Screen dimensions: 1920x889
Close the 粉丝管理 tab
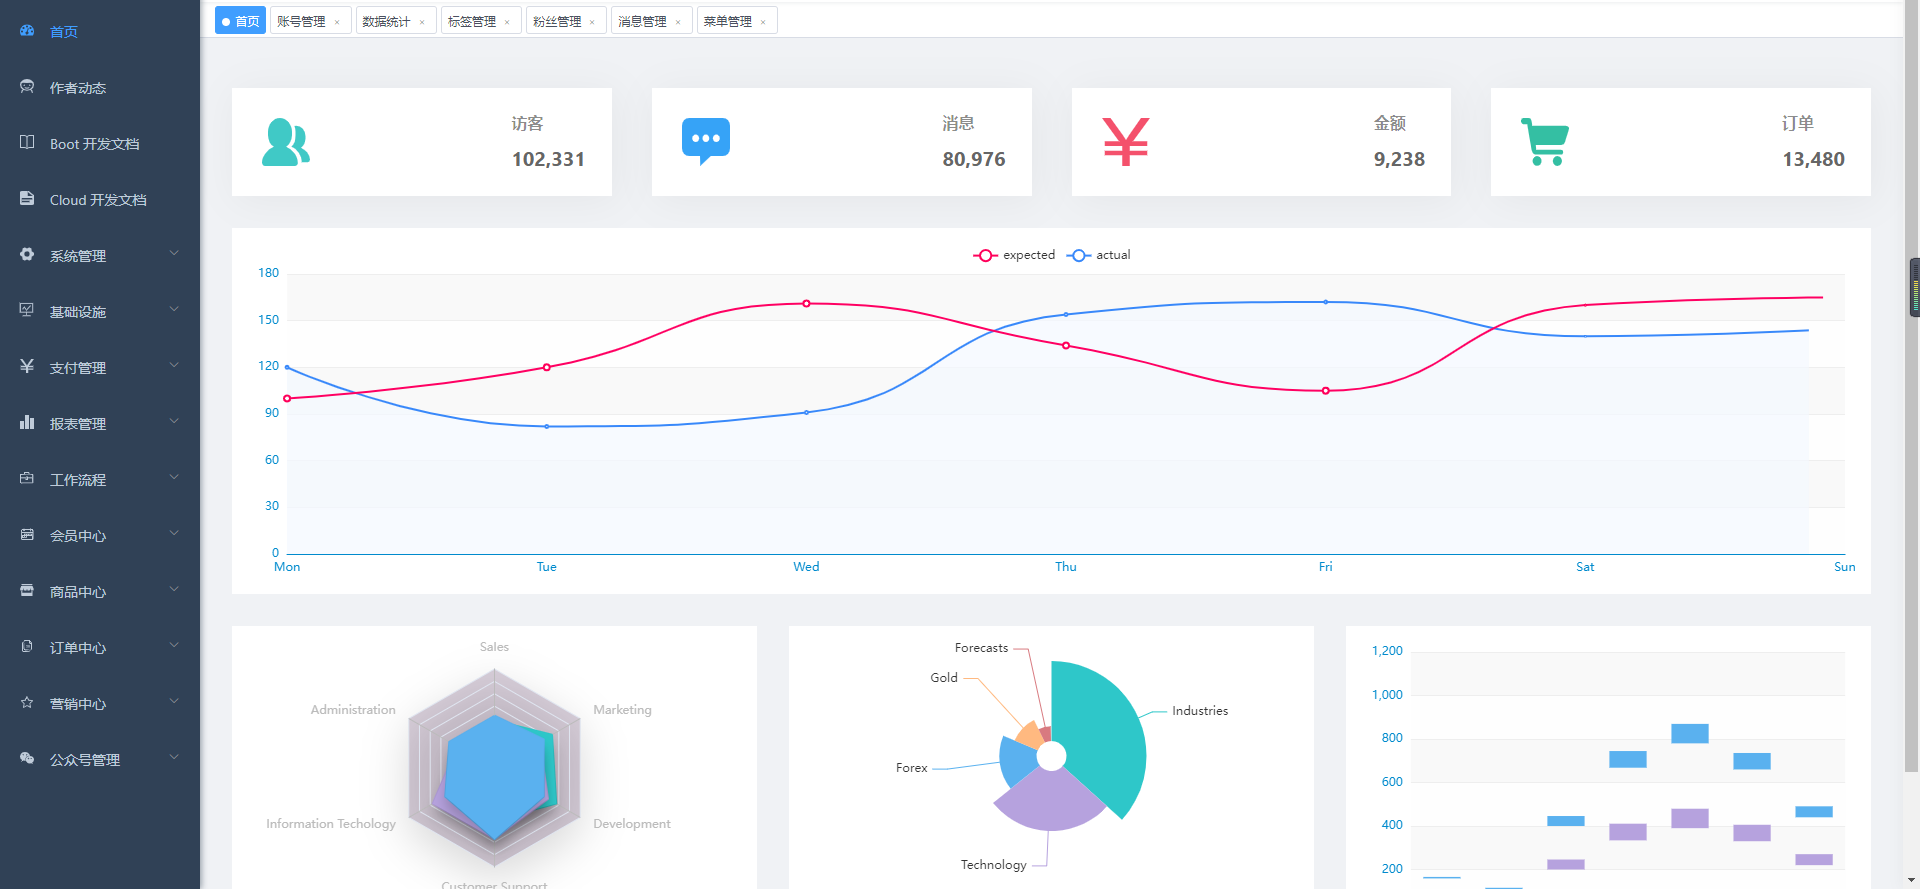coord(592,22)
